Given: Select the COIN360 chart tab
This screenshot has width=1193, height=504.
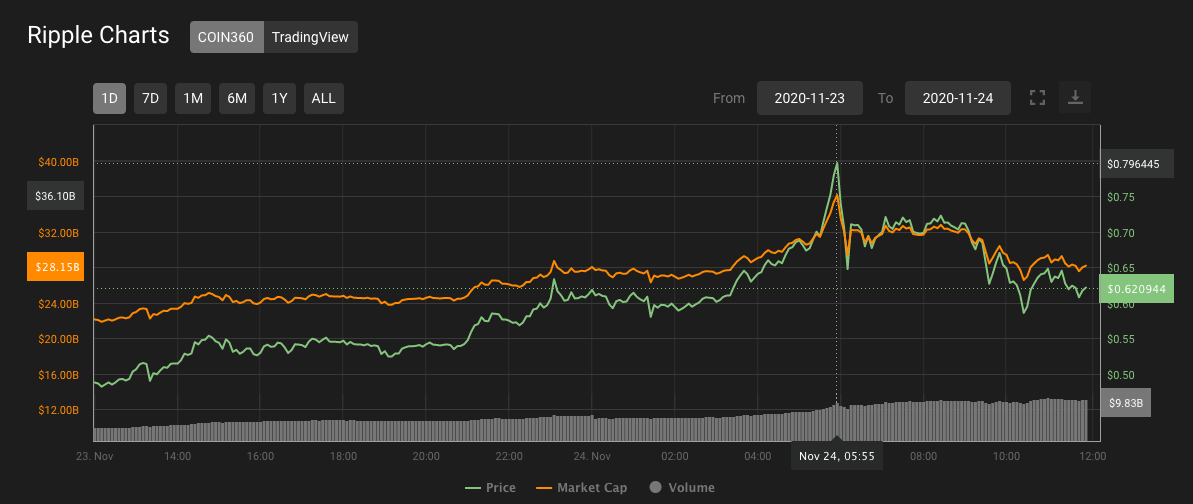Looking at the screenshot, I should pos(227,37).
